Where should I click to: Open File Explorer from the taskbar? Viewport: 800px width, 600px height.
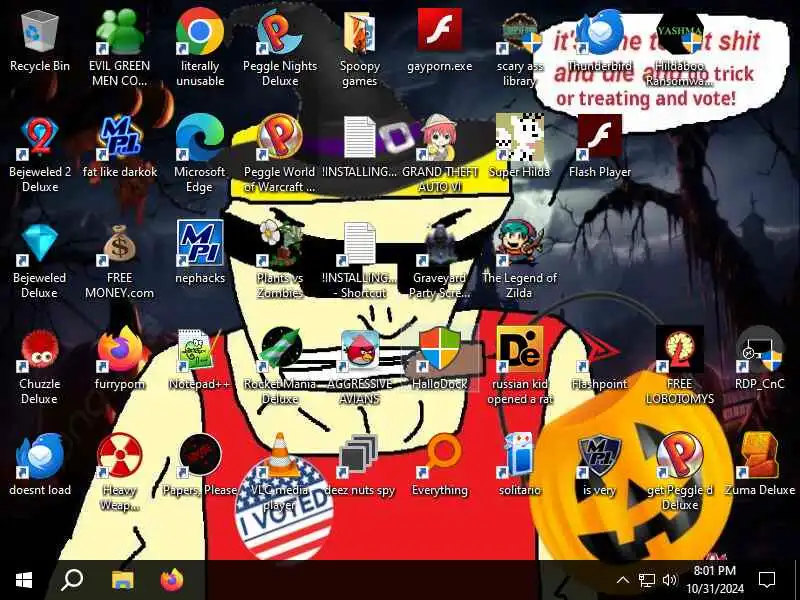pyautogui.click(x=122, y=580)
